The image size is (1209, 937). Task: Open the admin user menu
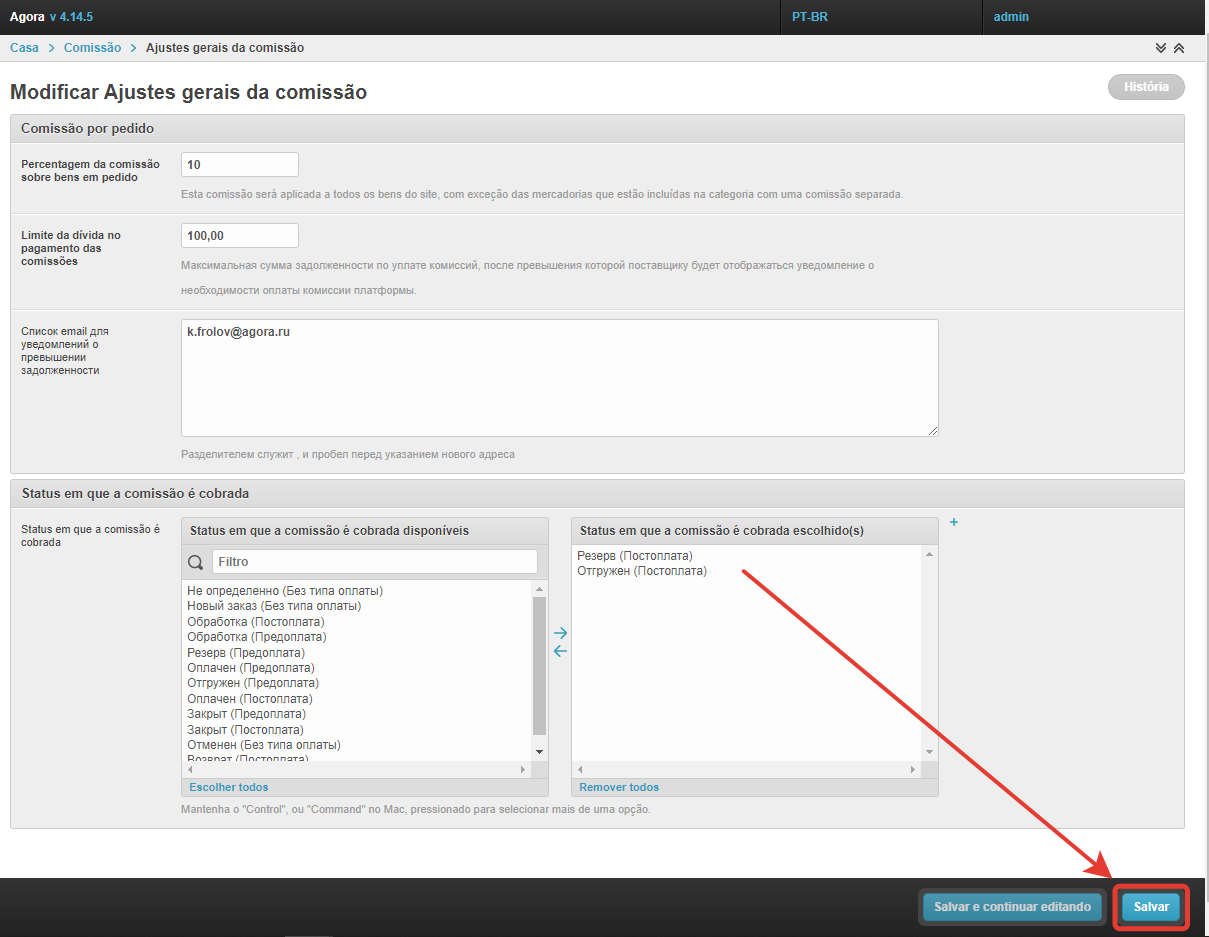point(1011,17)
